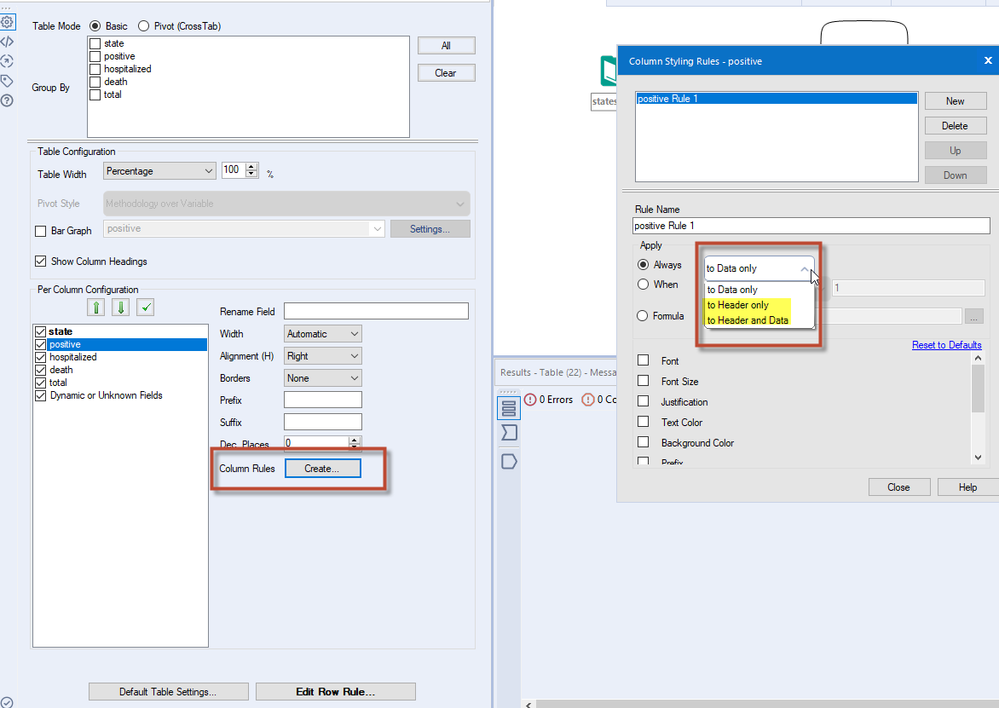Open Help in Column Styling Rules dialog
This screenshot has height=708, width=999.
[968, 487]
